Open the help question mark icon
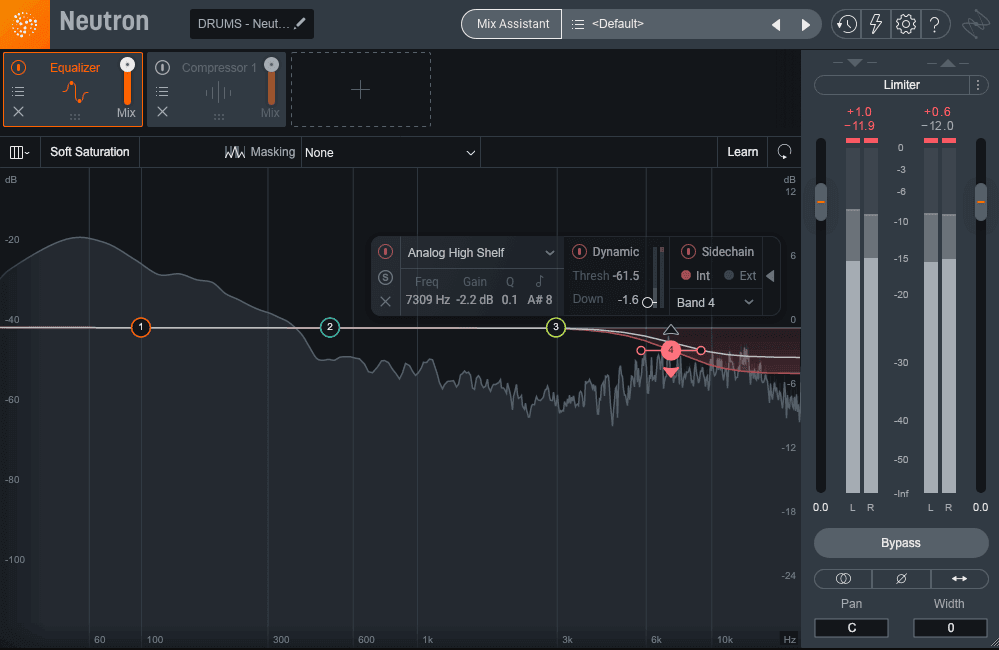The height and width of the screenshot is (650, 999). 934,24
